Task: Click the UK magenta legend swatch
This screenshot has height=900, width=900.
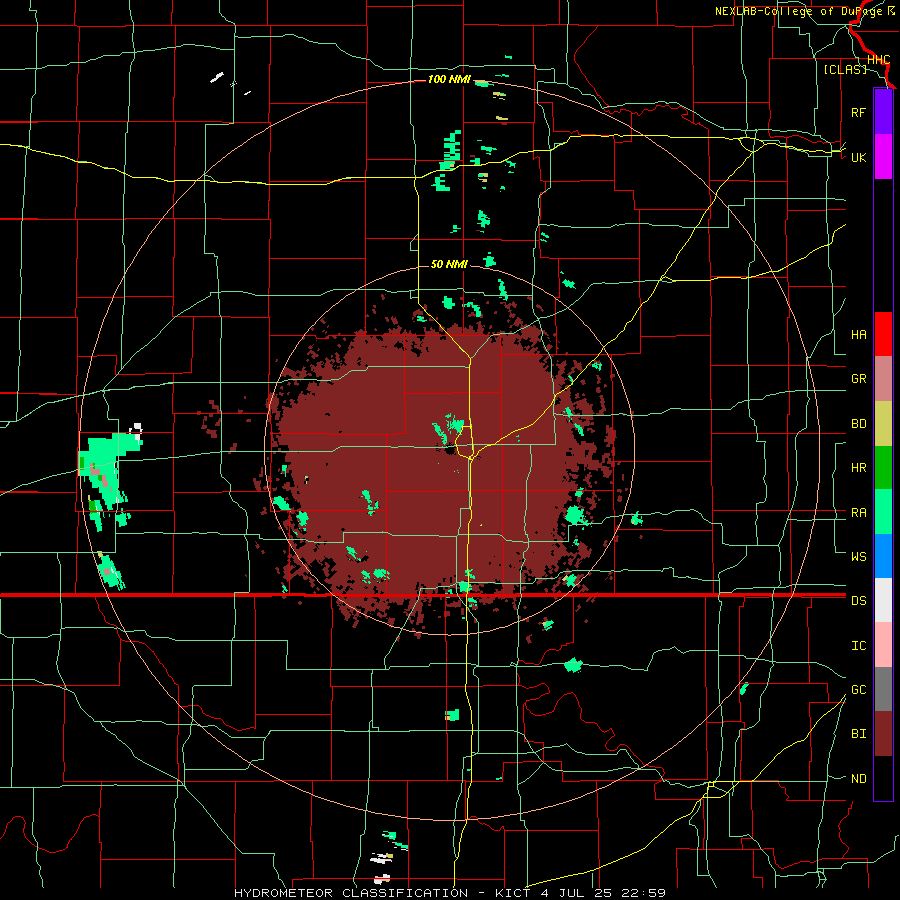Action: [x=883, y=157]
